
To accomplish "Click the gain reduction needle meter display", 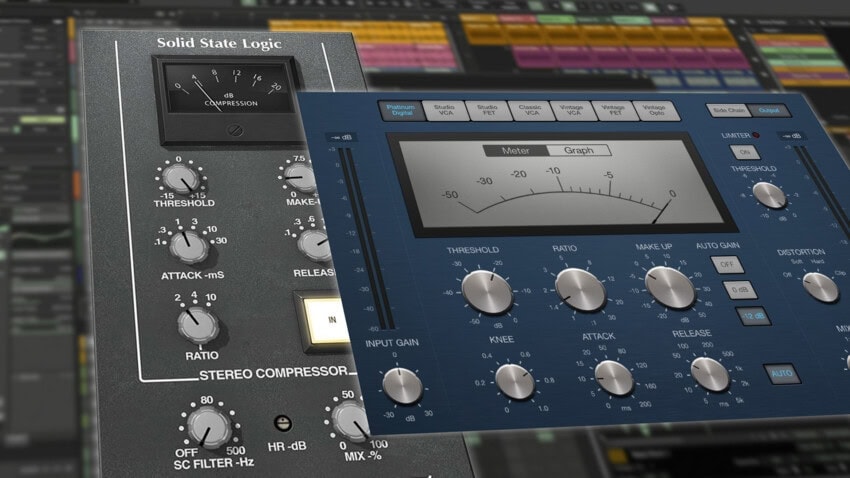I will pos(562,186).
